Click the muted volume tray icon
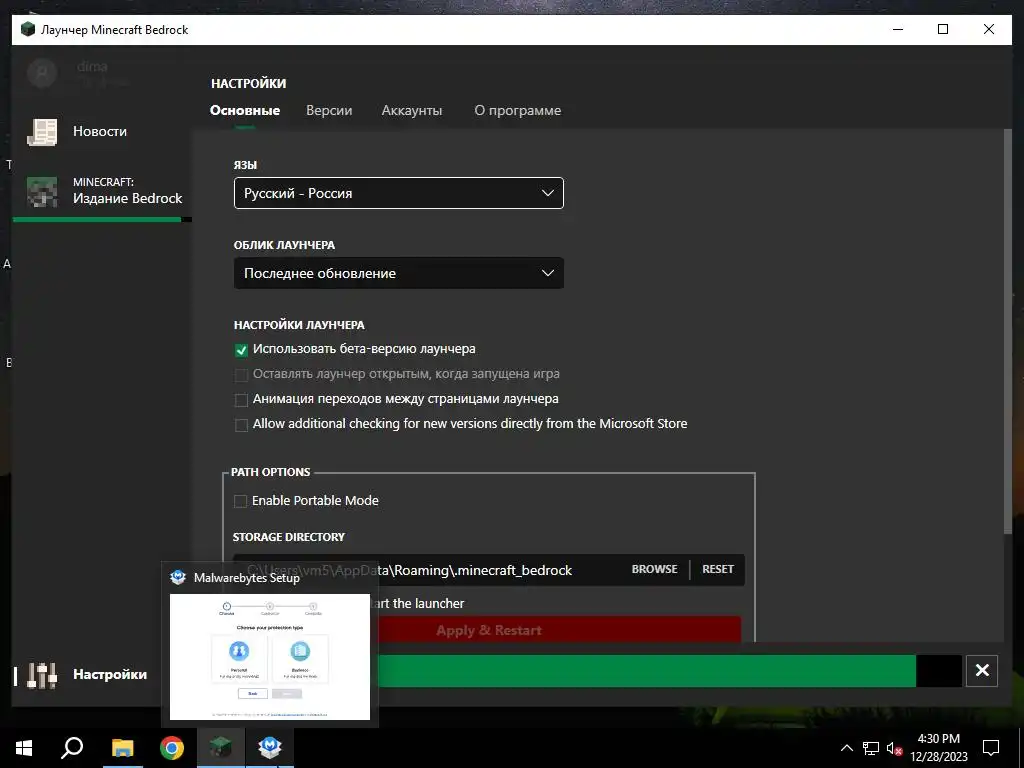This screenshot has width=1024, height=768. (894, 748)
